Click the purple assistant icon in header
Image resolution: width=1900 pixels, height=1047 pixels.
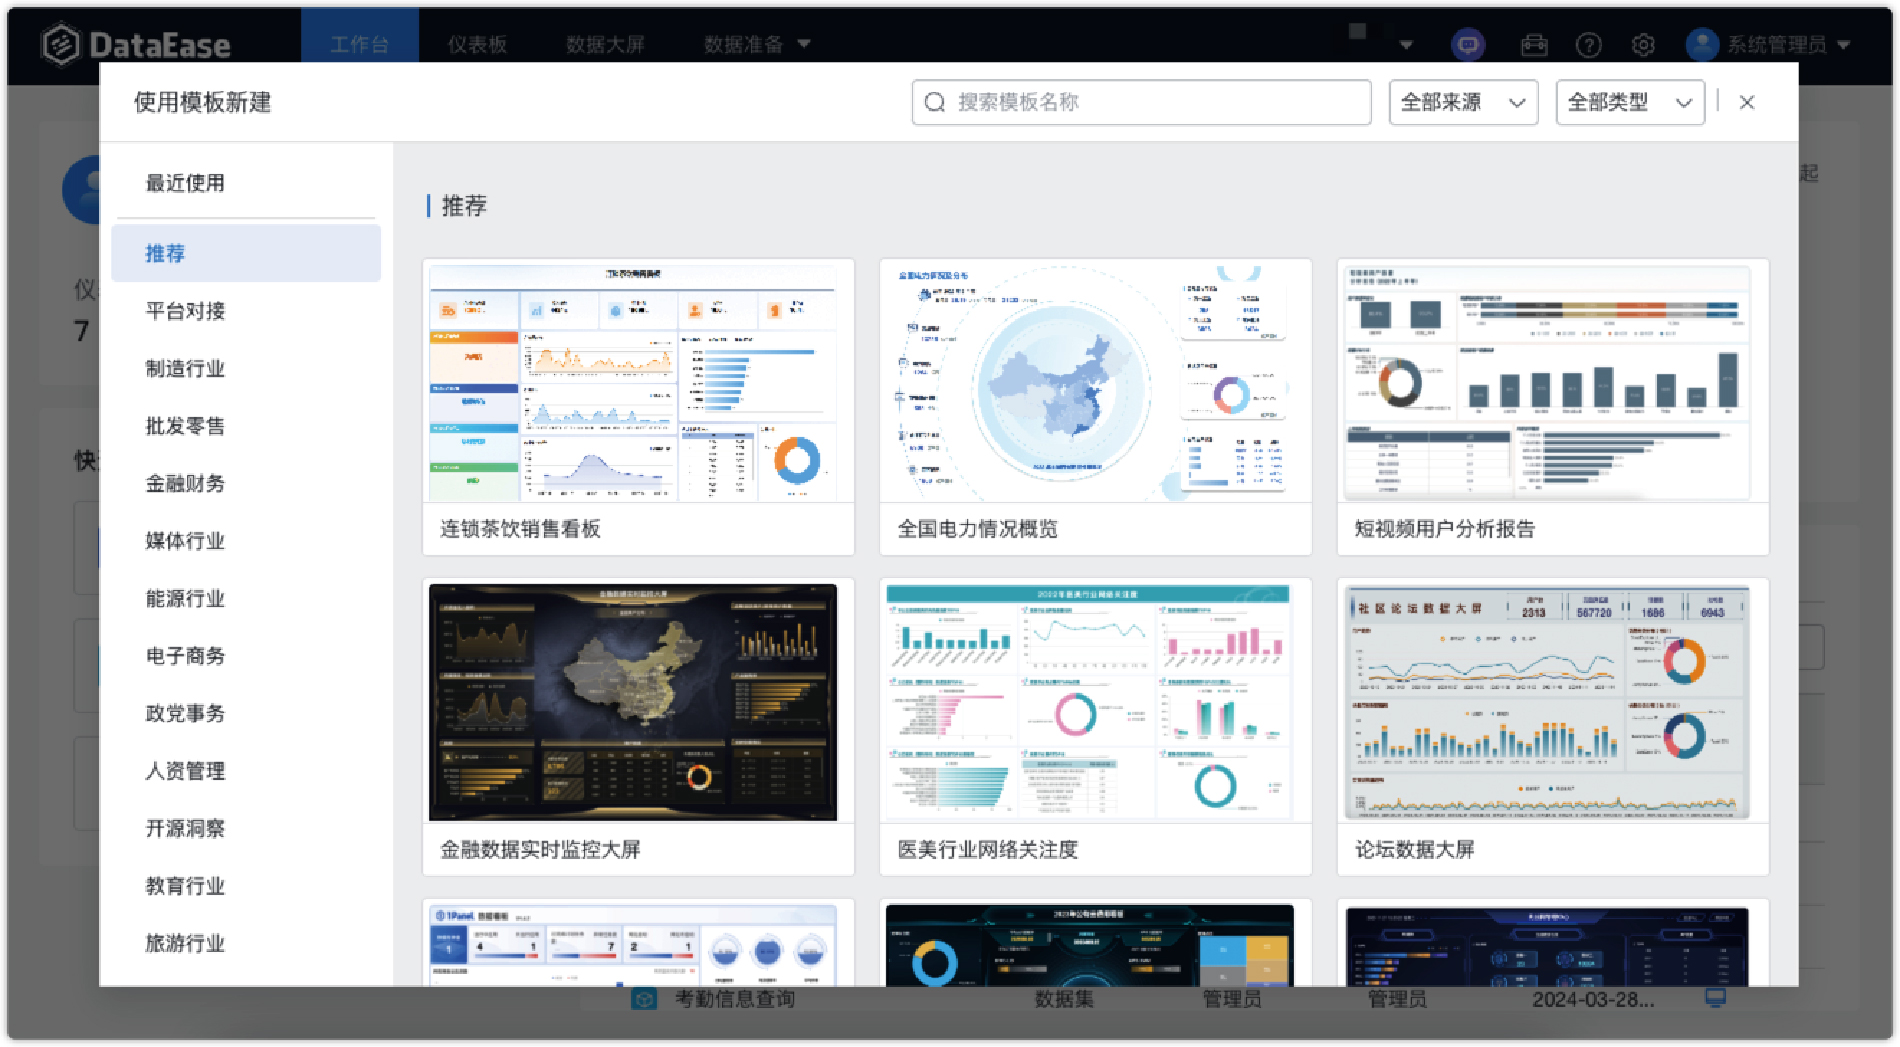click(x=1468, y=45)
